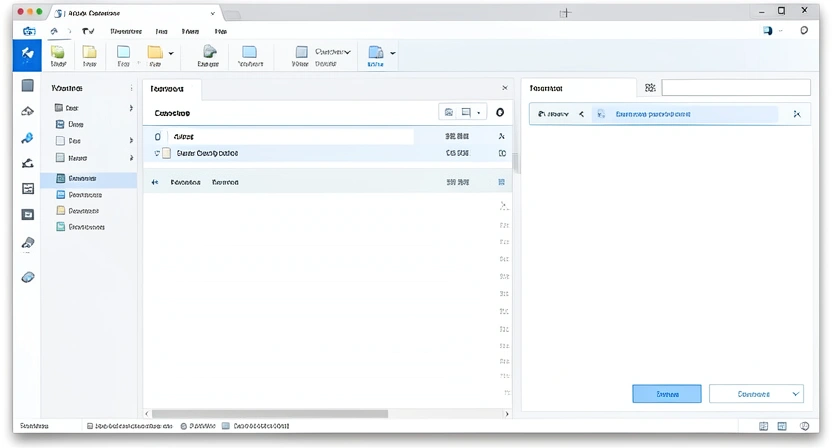This screenshot has width=832, height=448.
Task: Click the collapse icon at breadcrumb bar end
Action: (797, 114)
